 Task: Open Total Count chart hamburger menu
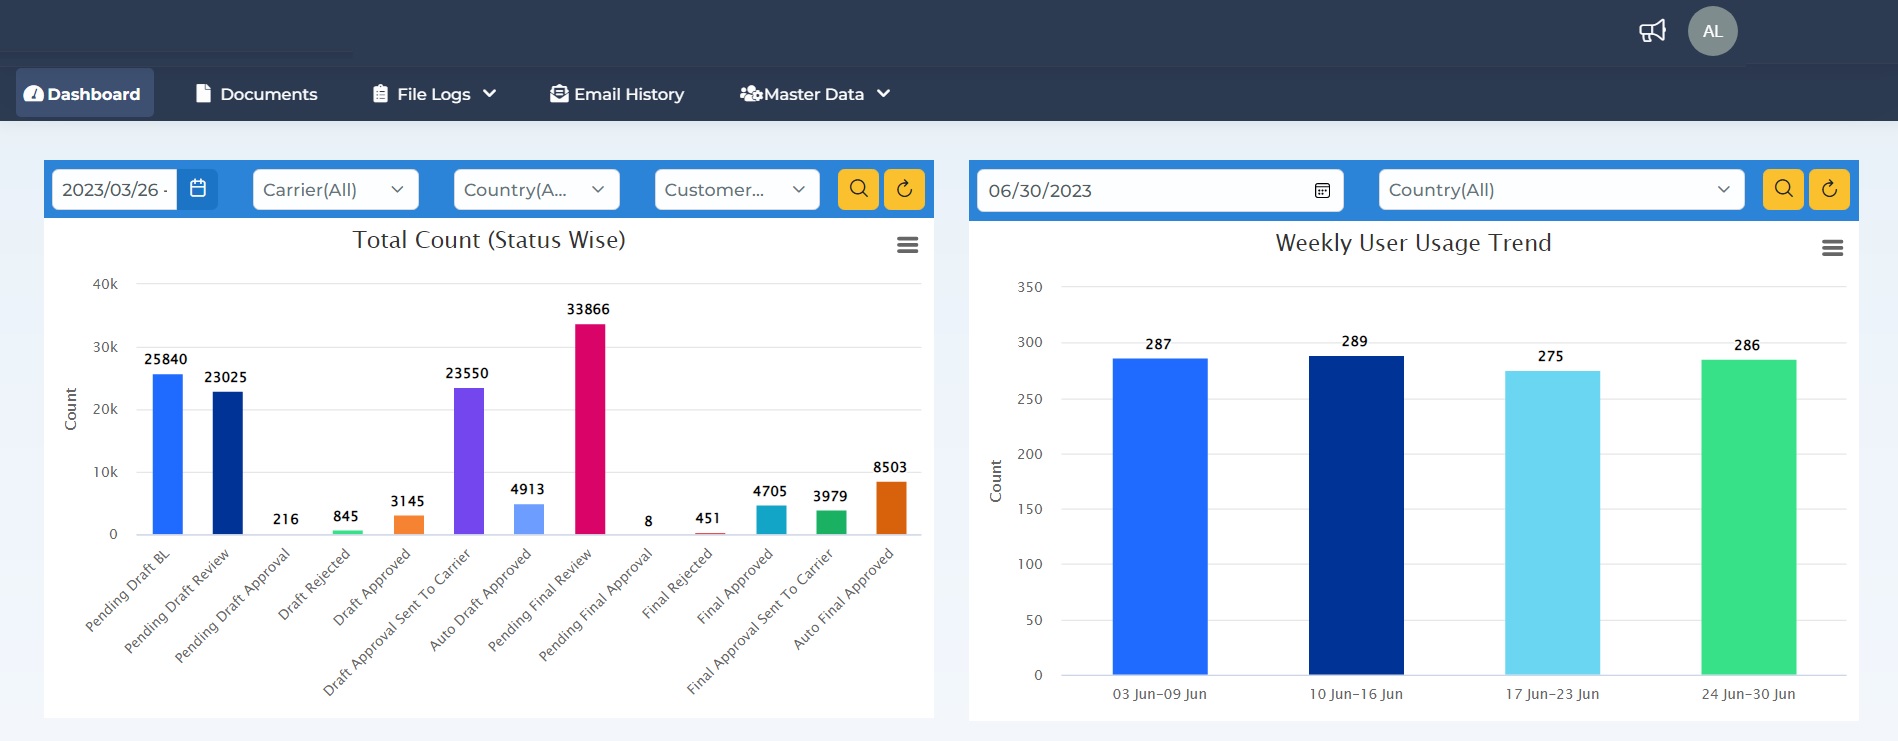coord(907,245)
